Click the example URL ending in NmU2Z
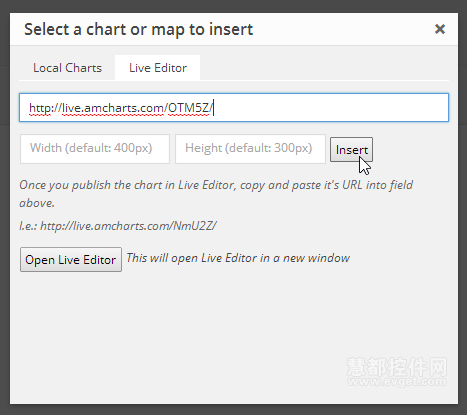 click(128, 226)
